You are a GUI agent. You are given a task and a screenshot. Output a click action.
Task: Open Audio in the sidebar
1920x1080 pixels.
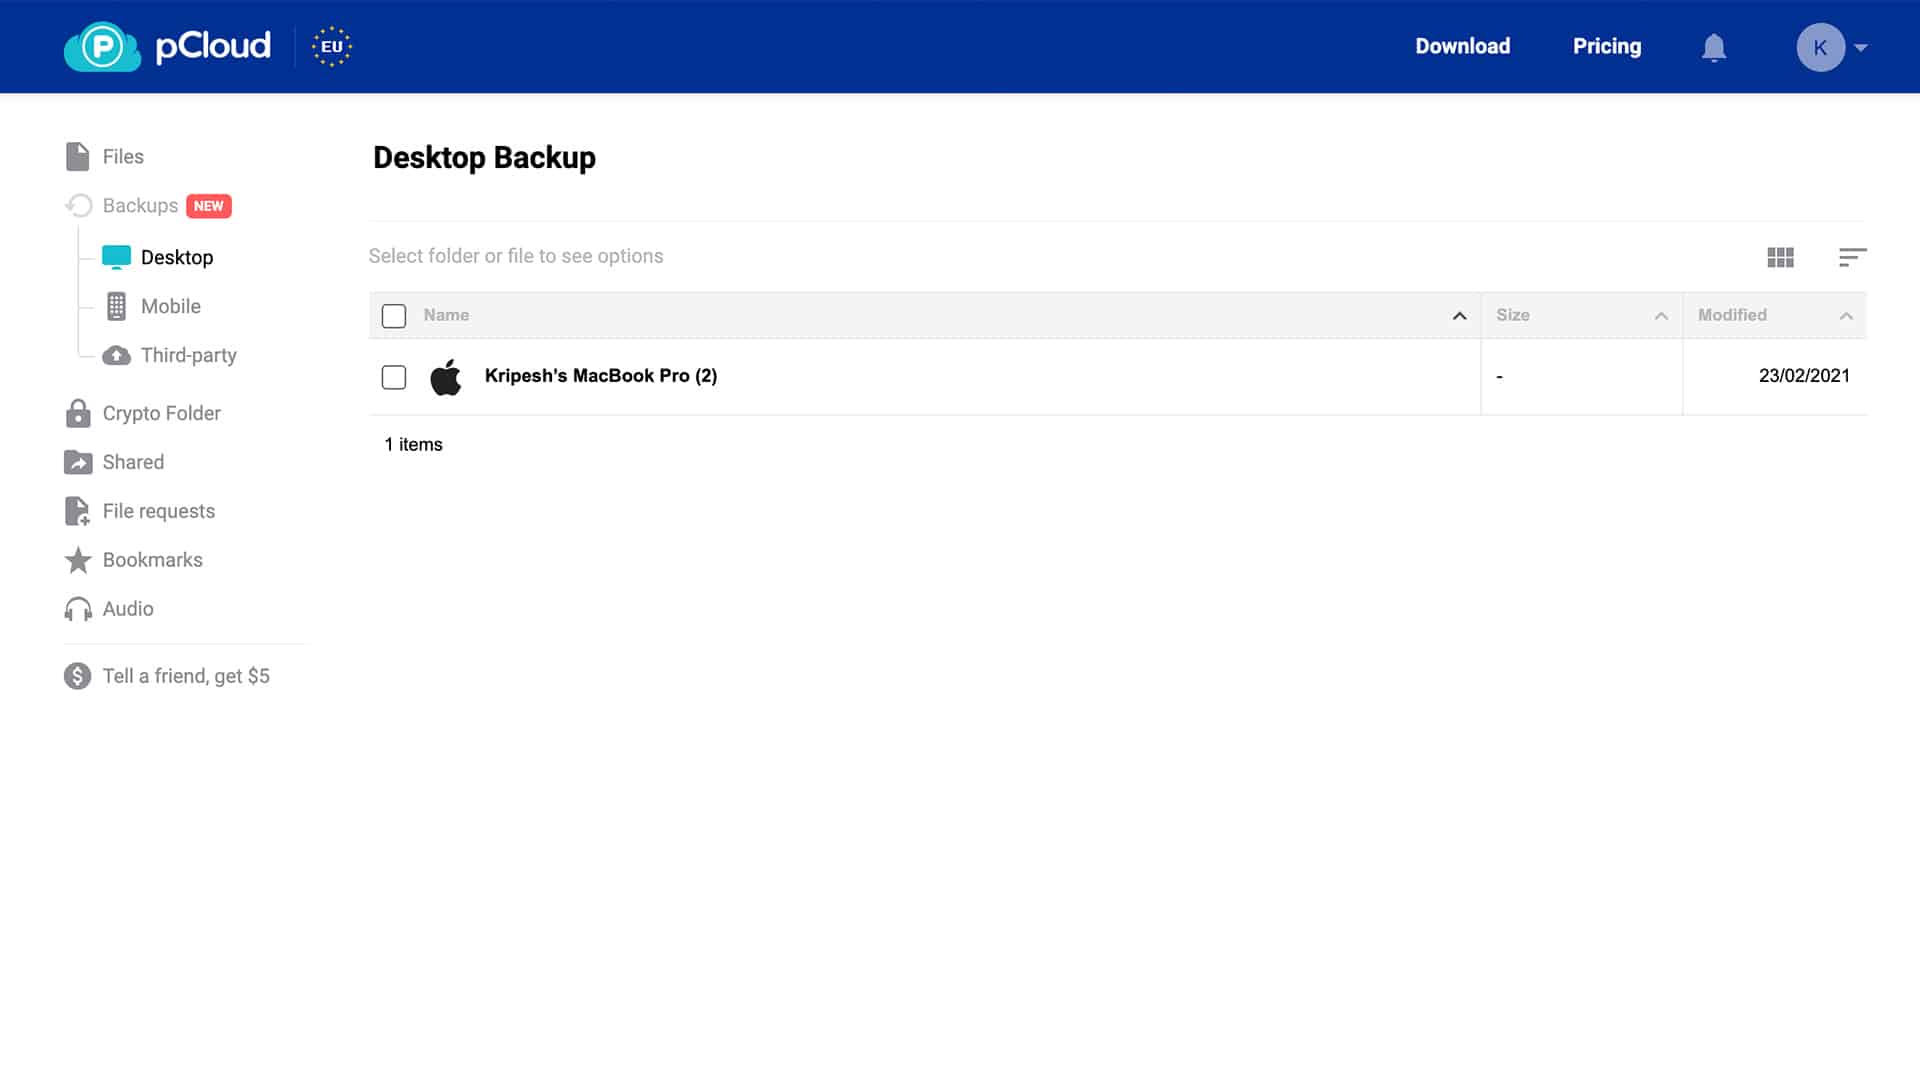tap(128, 609)
